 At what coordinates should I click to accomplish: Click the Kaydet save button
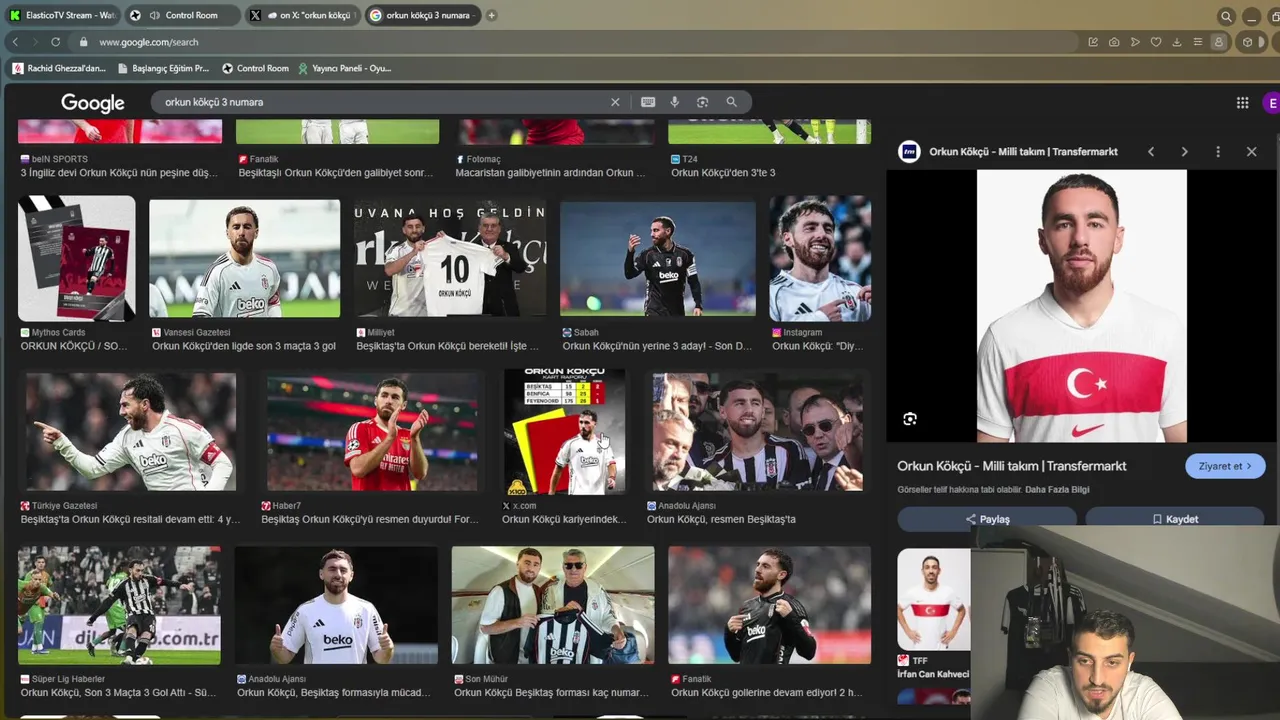tap(1175, 519)
